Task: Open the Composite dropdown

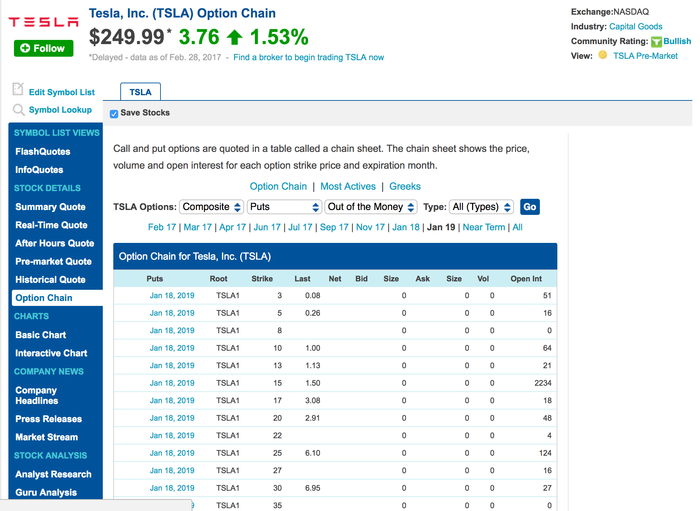Action: tap(212, 207)
